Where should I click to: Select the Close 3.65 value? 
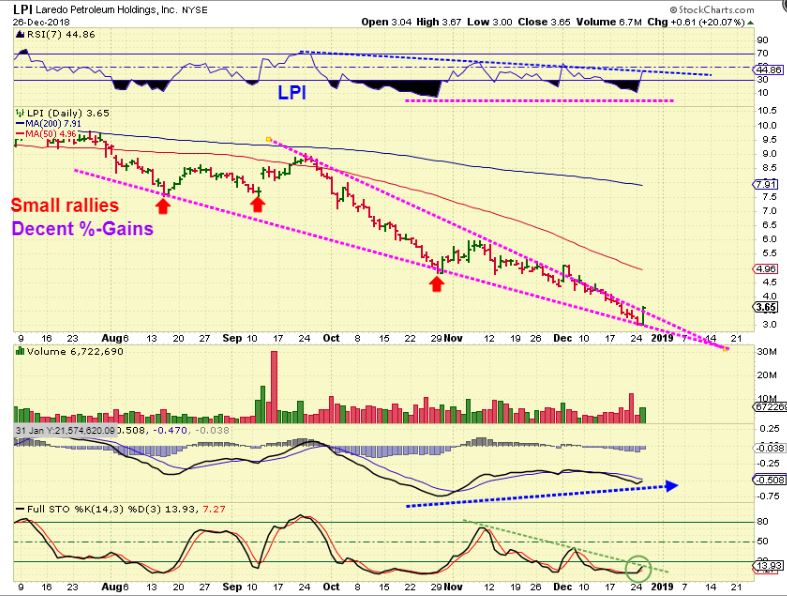point(545,22)
